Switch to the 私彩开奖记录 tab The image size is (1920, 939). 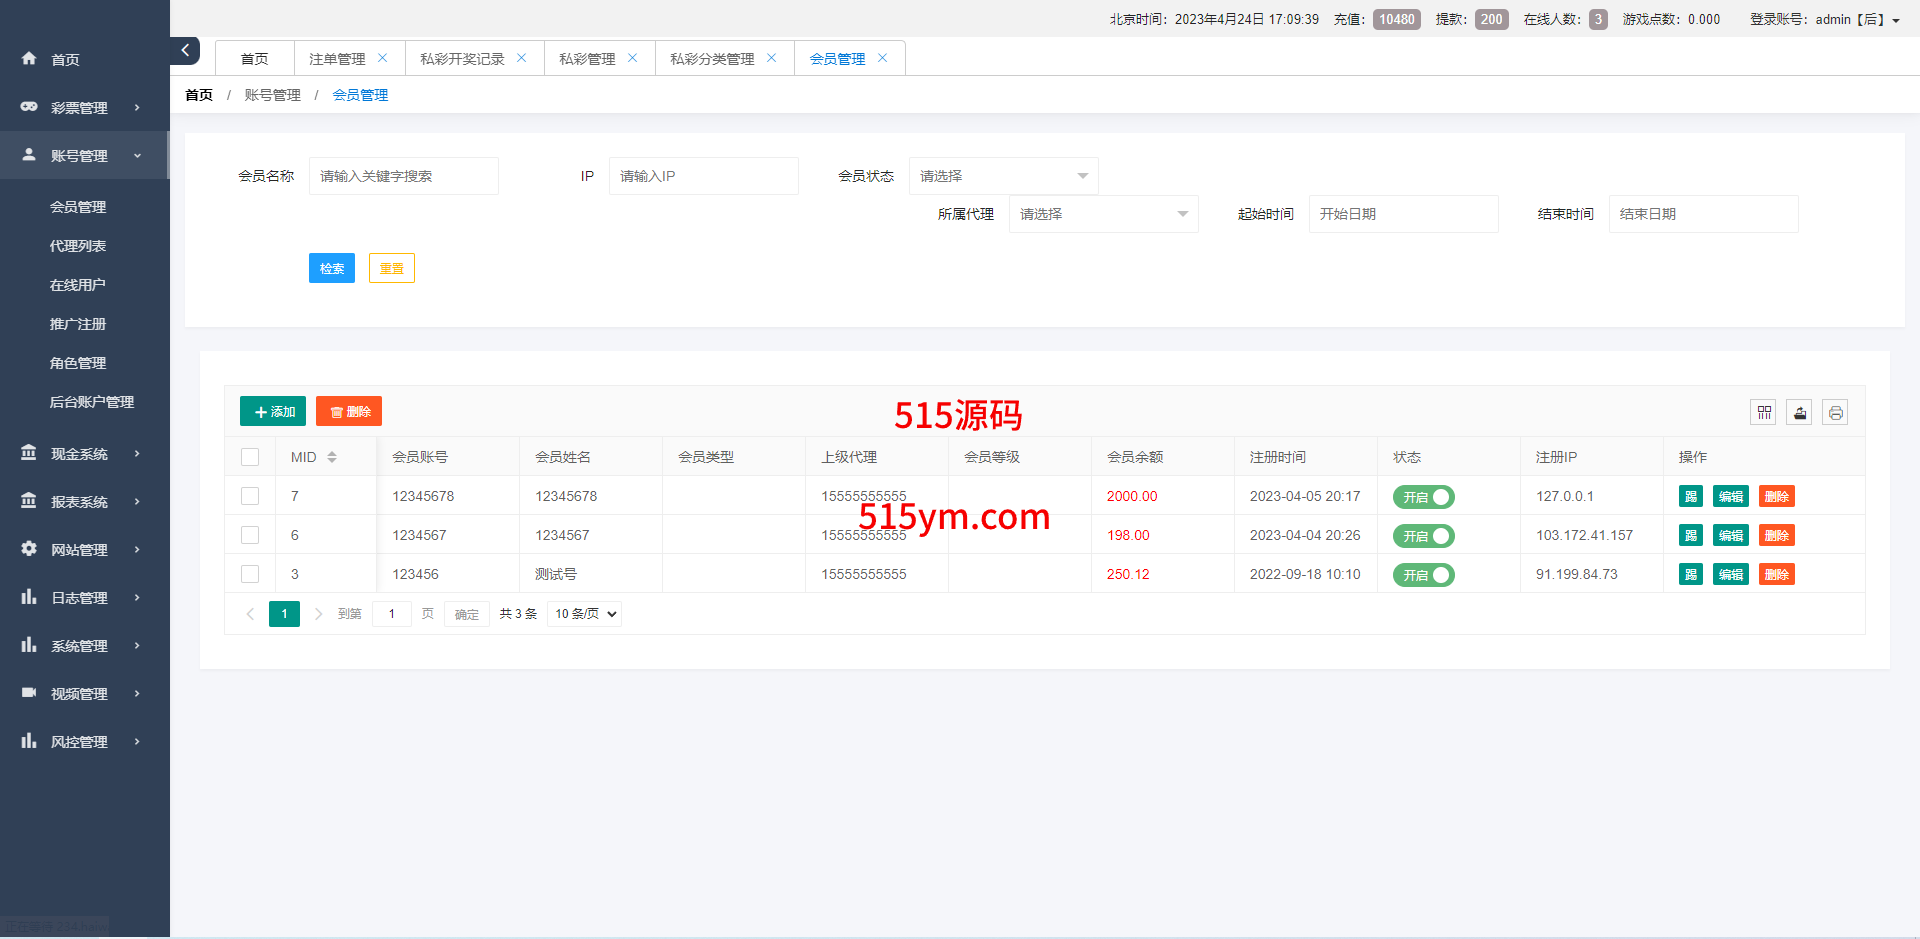click(x=462, y=59)
